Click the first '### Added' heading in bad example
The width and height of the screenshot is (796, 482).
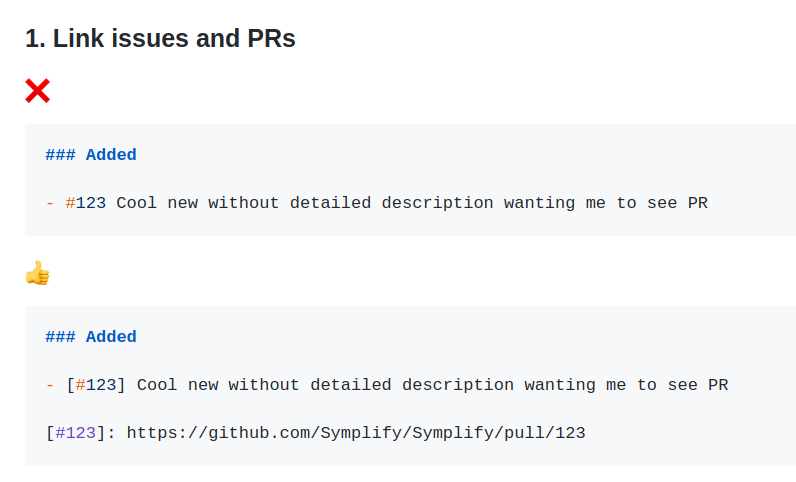(x=91, y=154)
